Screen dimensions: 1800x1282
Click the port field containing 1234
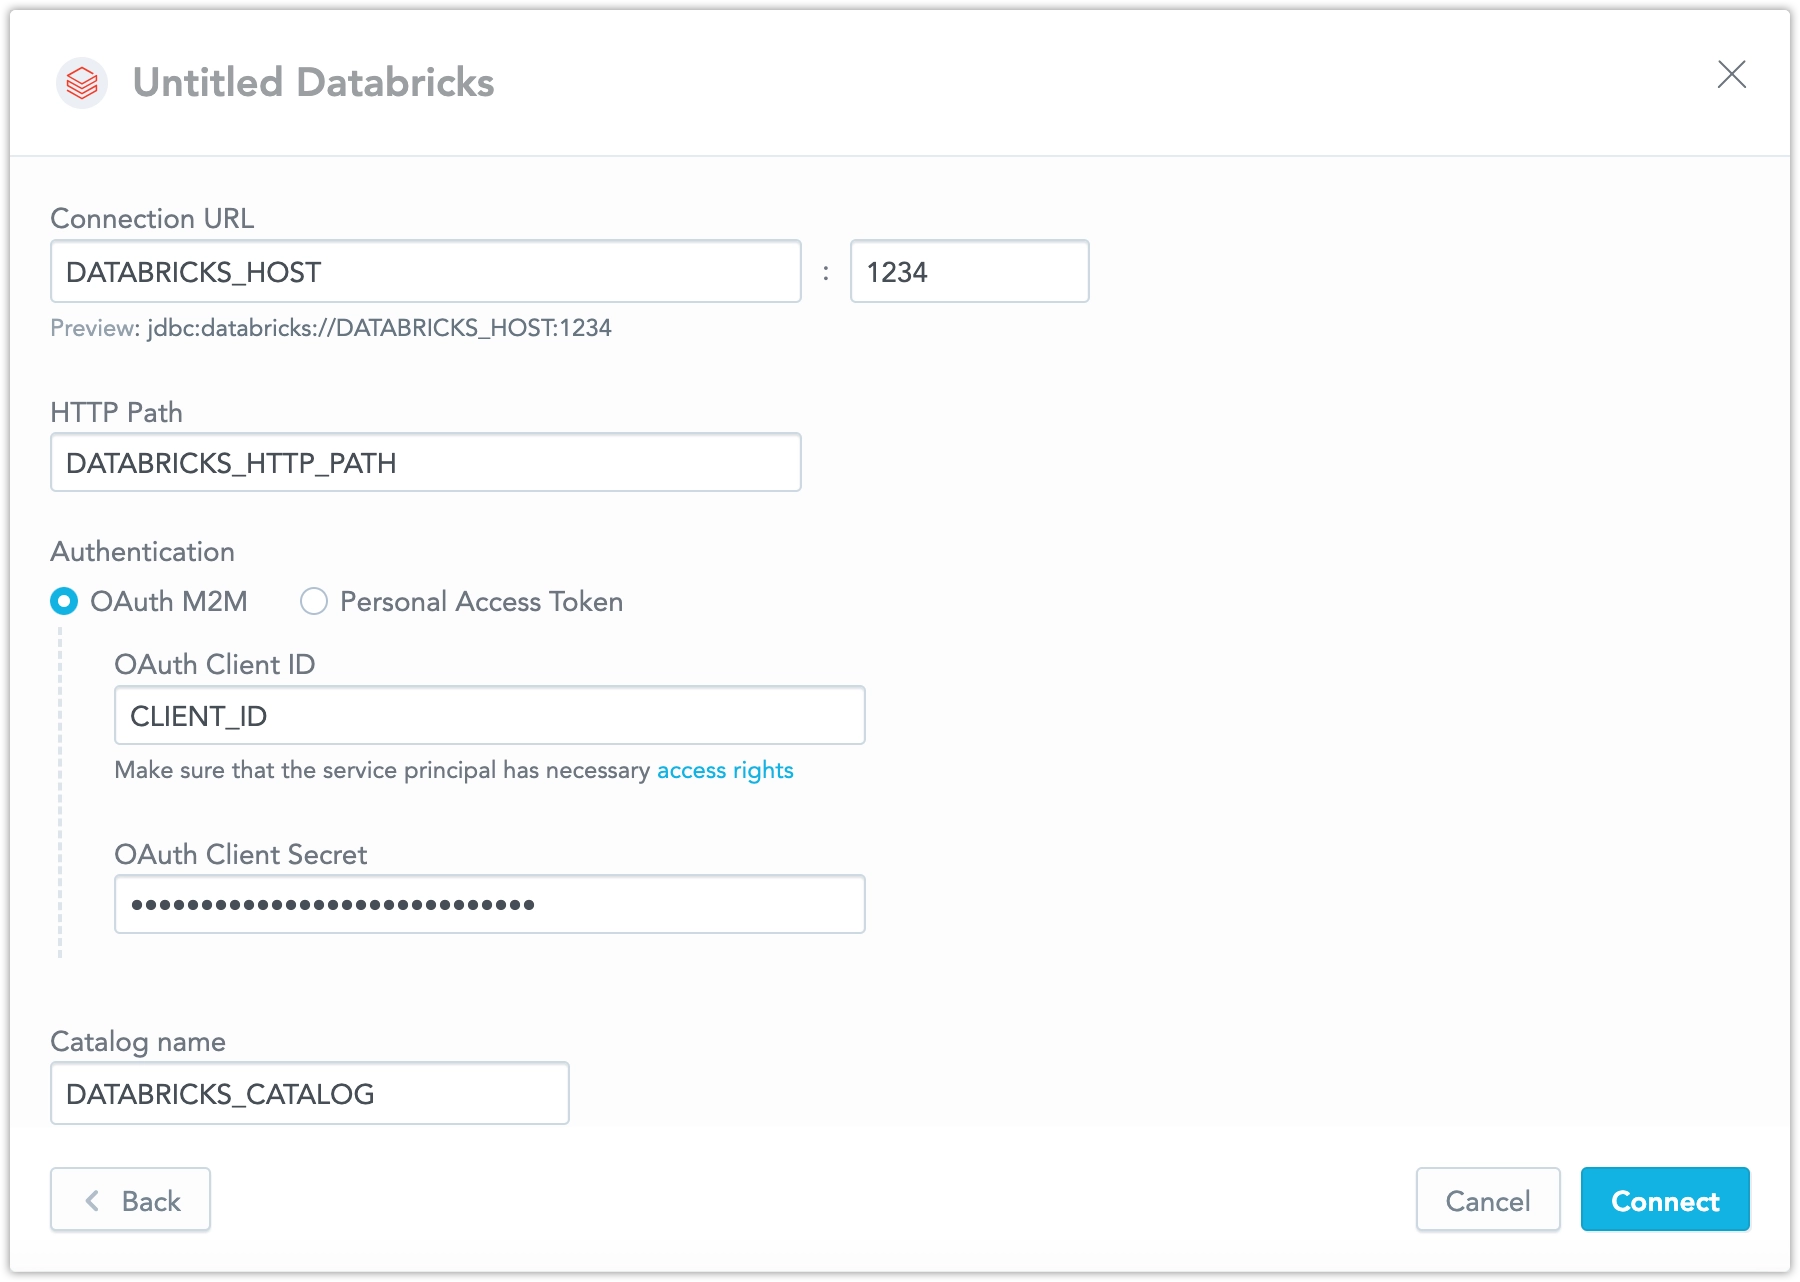point(969,271)
